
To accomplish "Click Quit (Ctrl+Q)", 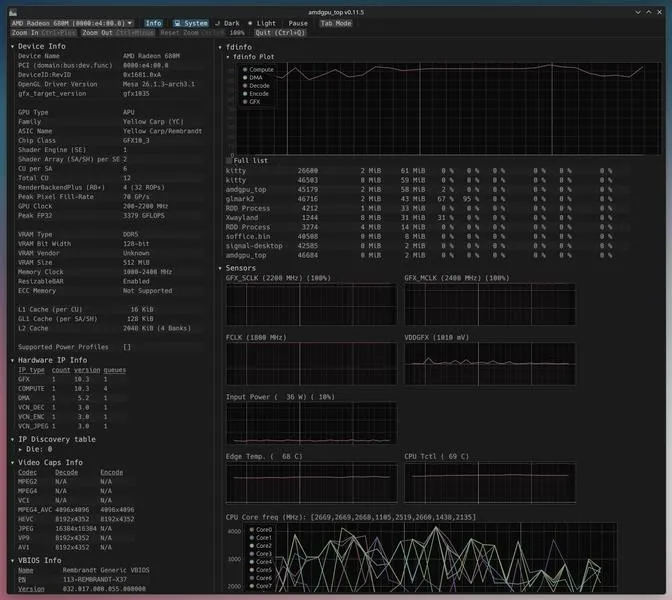I will pos(280,33).
